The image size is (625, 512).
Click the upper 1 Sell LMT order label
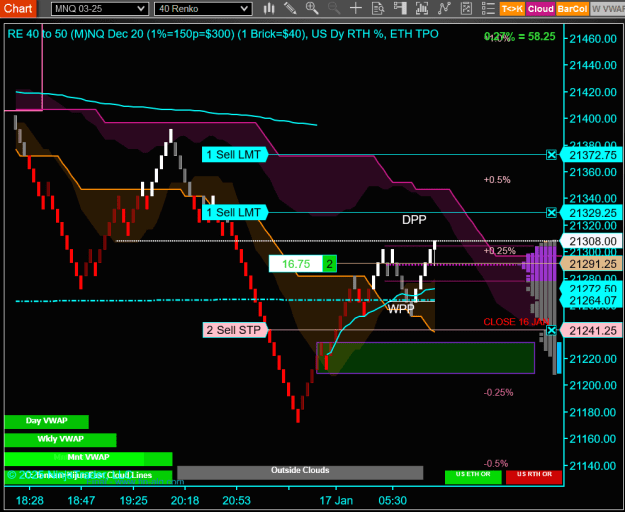(234, 155)
